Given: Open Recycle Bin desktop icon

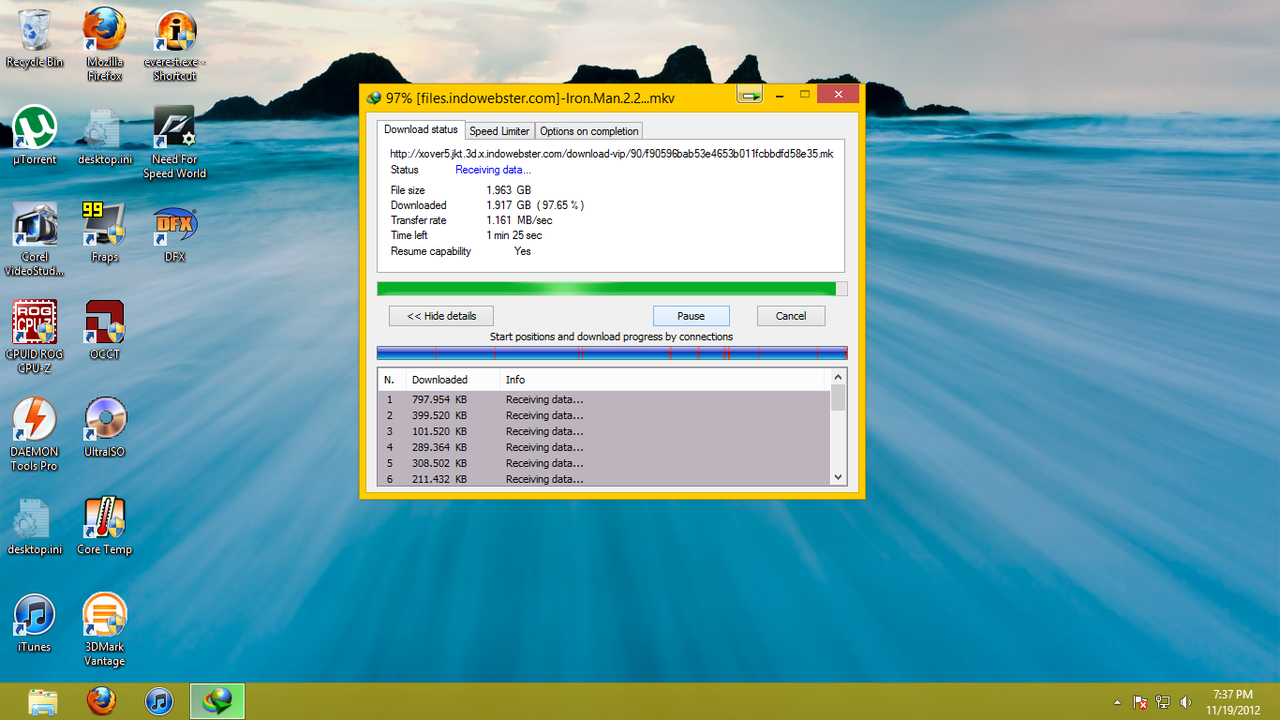Looking at the screenshot, I should 34,38.
